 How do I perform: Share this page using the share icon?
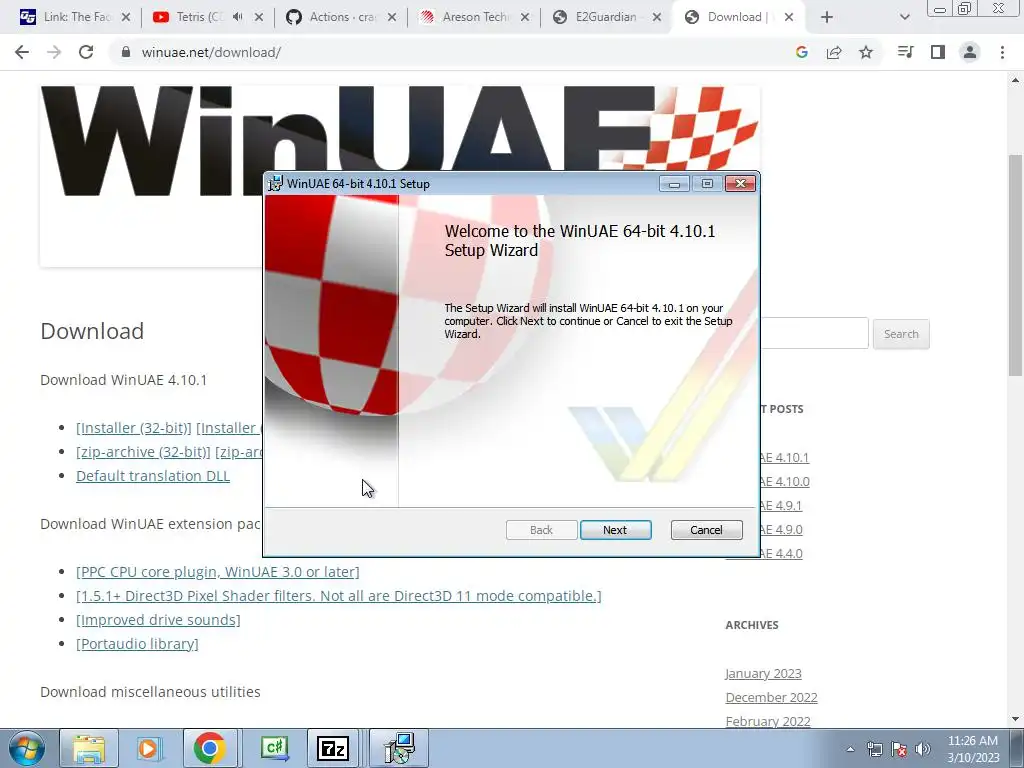(834, 52)
